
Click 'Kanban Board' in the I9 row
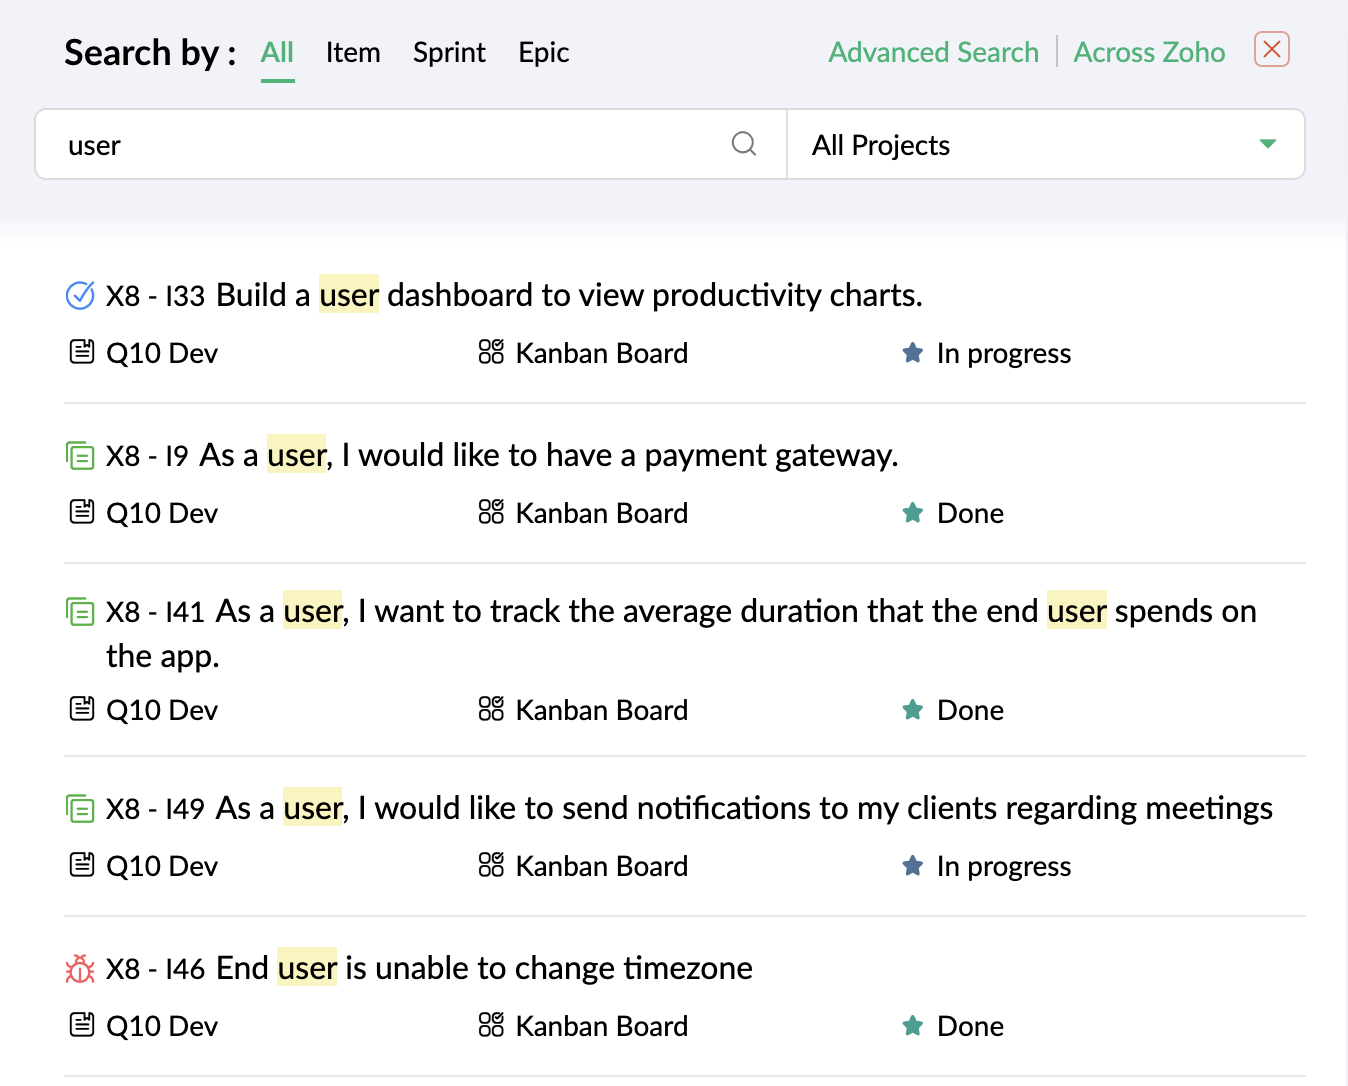(x=602, y=513)
